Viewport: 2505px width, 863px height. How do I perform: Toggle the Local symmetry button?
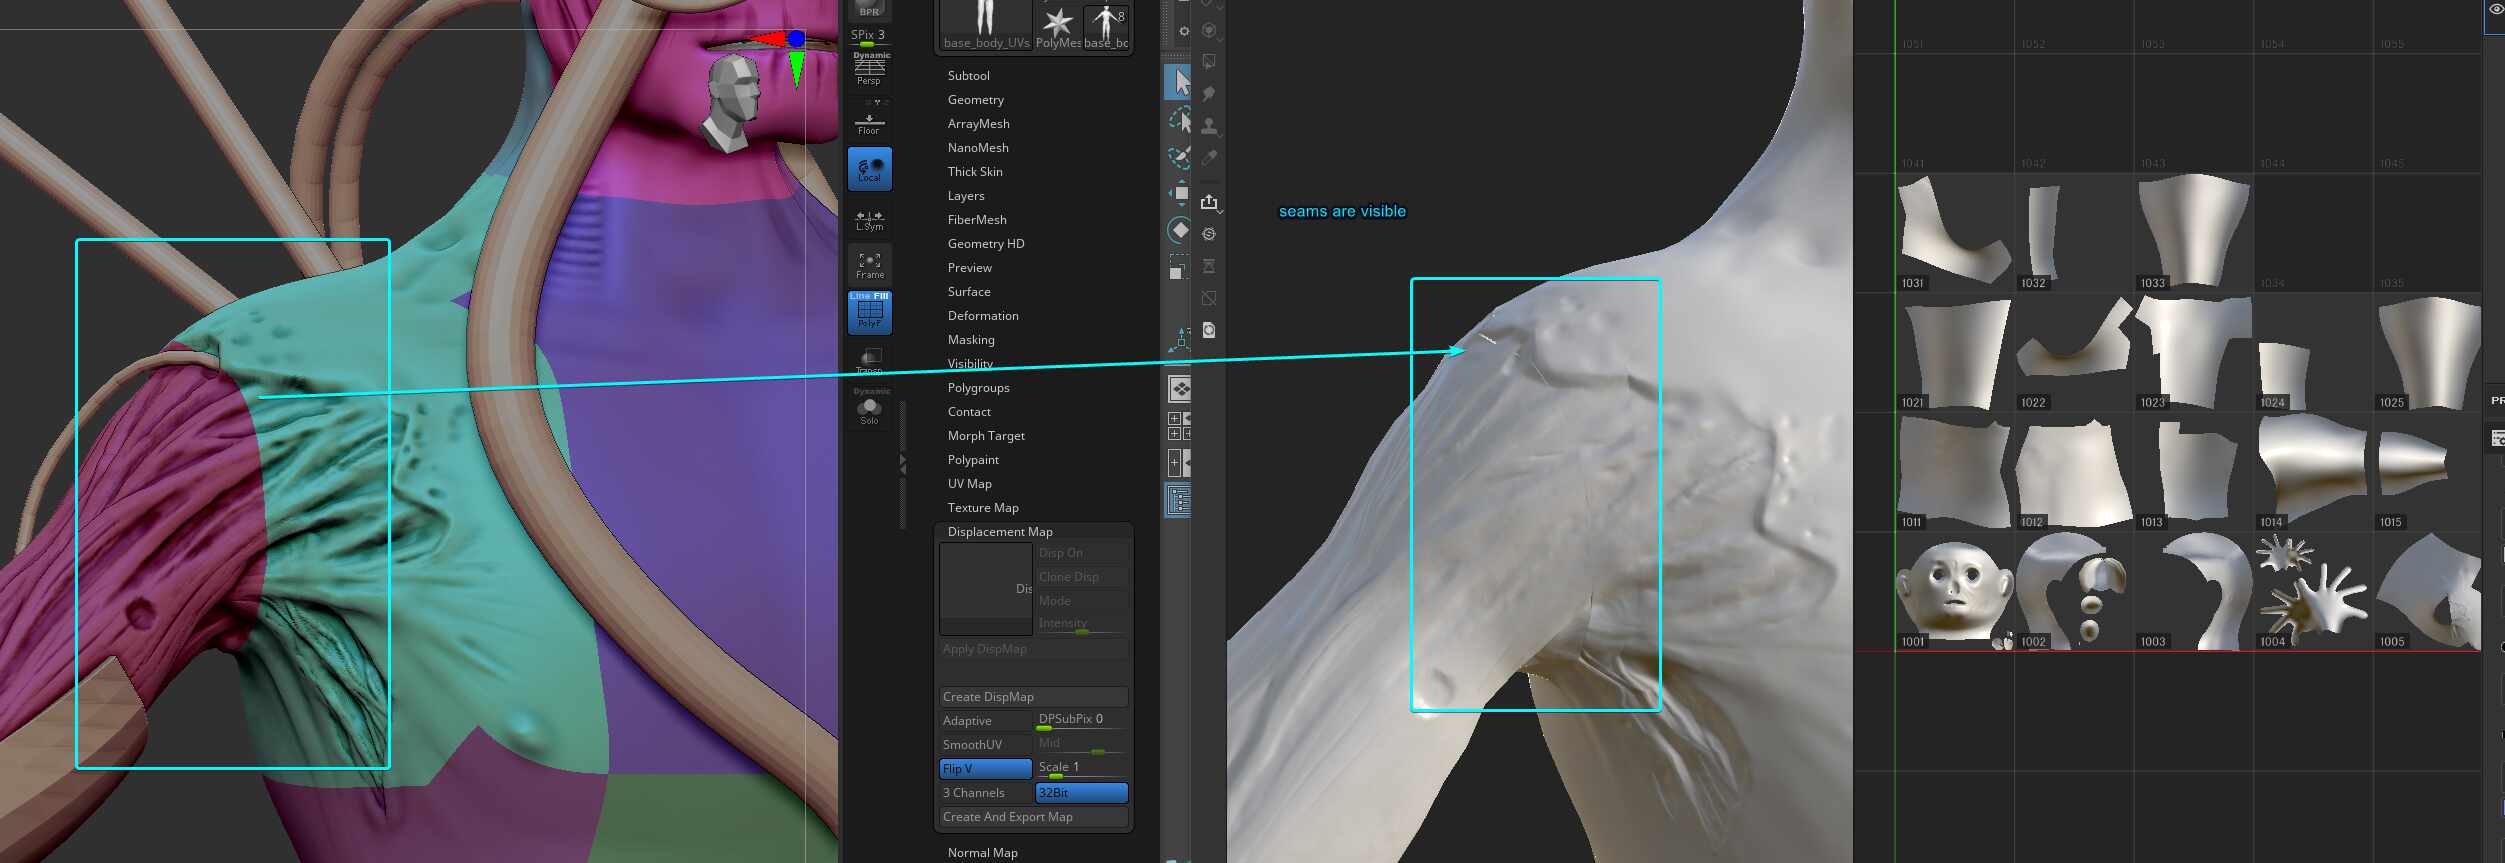tap(869, 169)
